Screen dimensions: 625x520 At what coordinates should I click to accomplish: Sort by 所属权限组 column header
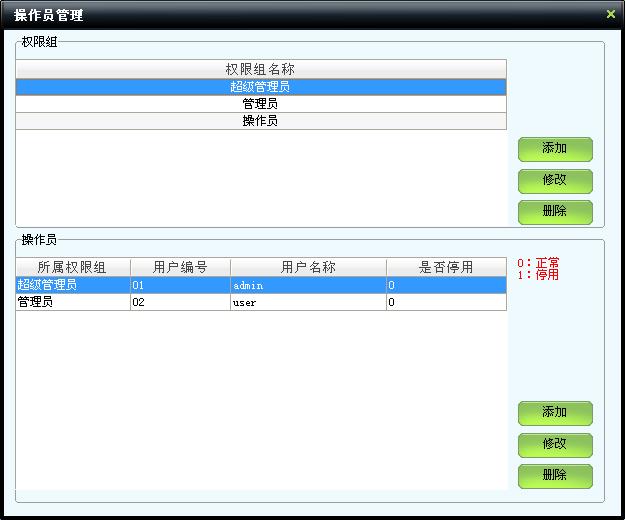(72, 268)
